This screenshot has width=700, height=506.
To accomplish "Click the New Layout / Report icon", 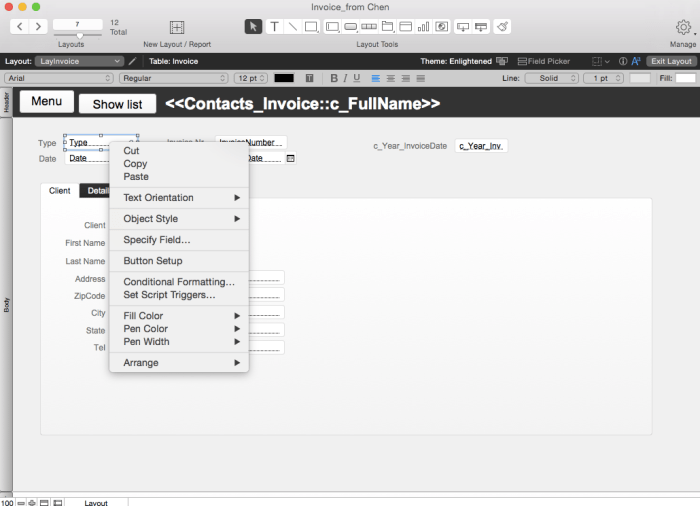I will 176,27.
